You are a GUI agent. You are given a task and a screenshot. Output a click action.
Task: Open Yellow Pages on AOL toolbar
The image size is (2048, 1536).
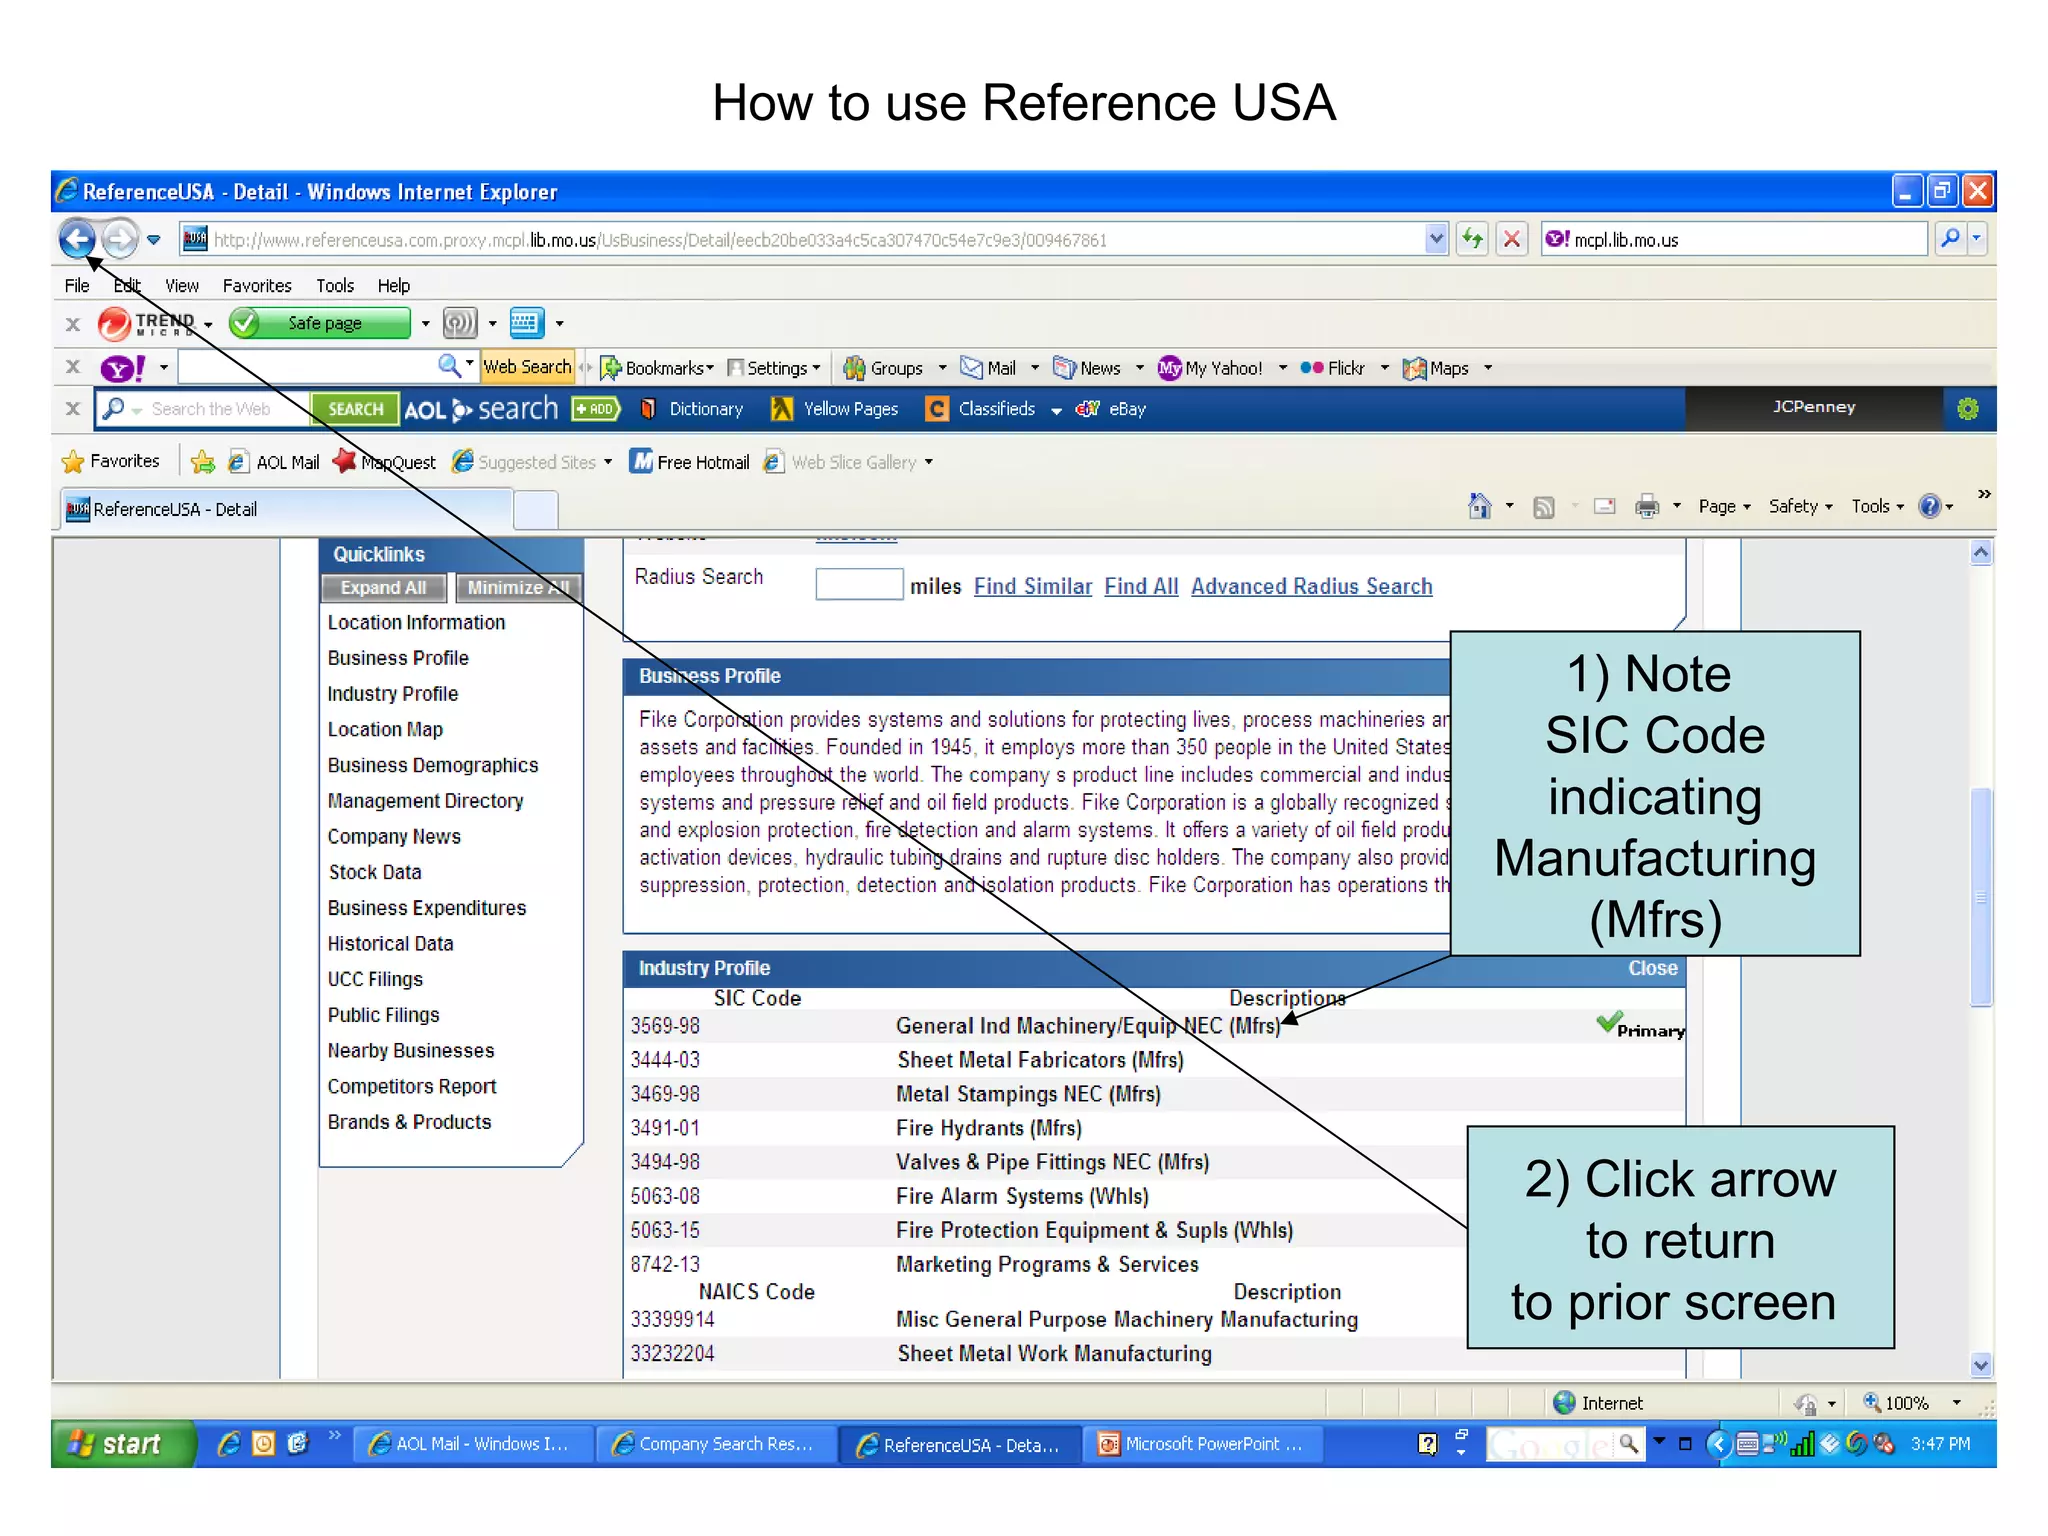835,409
